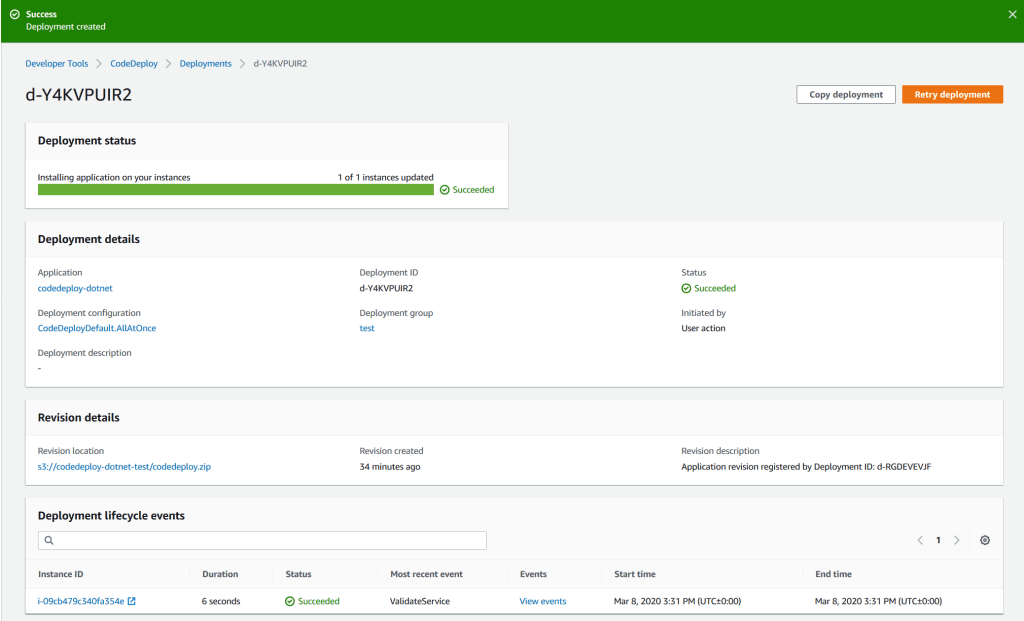Open the S3 revision location link
The width and height of the screenshot is (1024, 621).
[x=124, y=466]
